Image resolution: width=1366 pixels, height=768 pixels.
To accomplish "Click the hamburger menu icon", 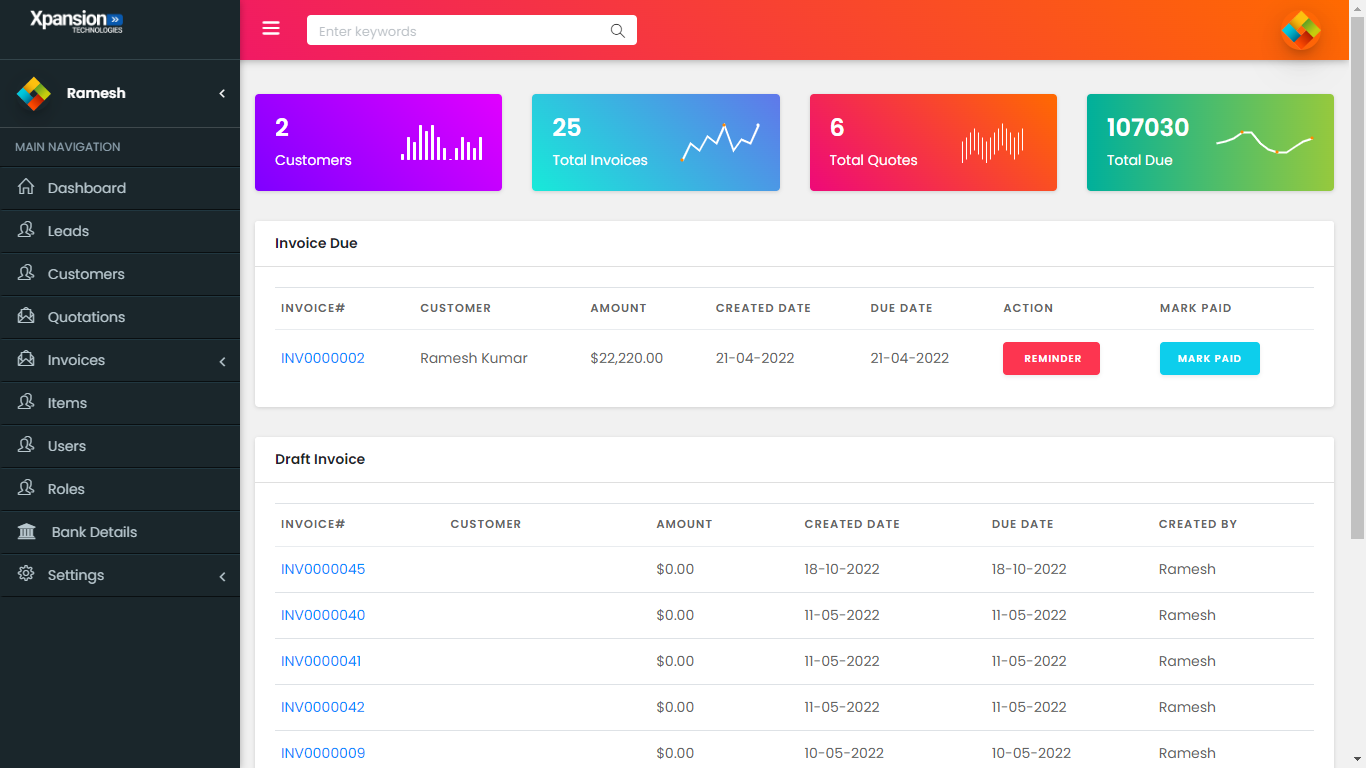I will (270, 28).
